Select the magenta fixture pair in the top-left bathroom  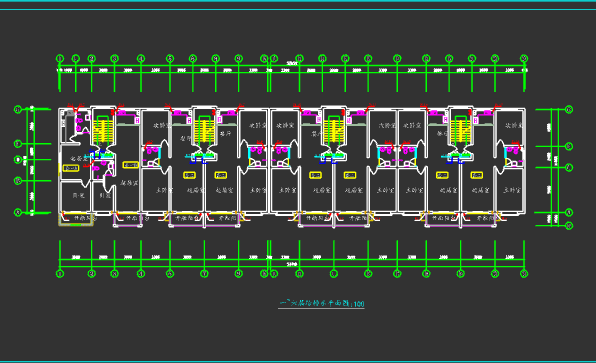coord(79,124)
